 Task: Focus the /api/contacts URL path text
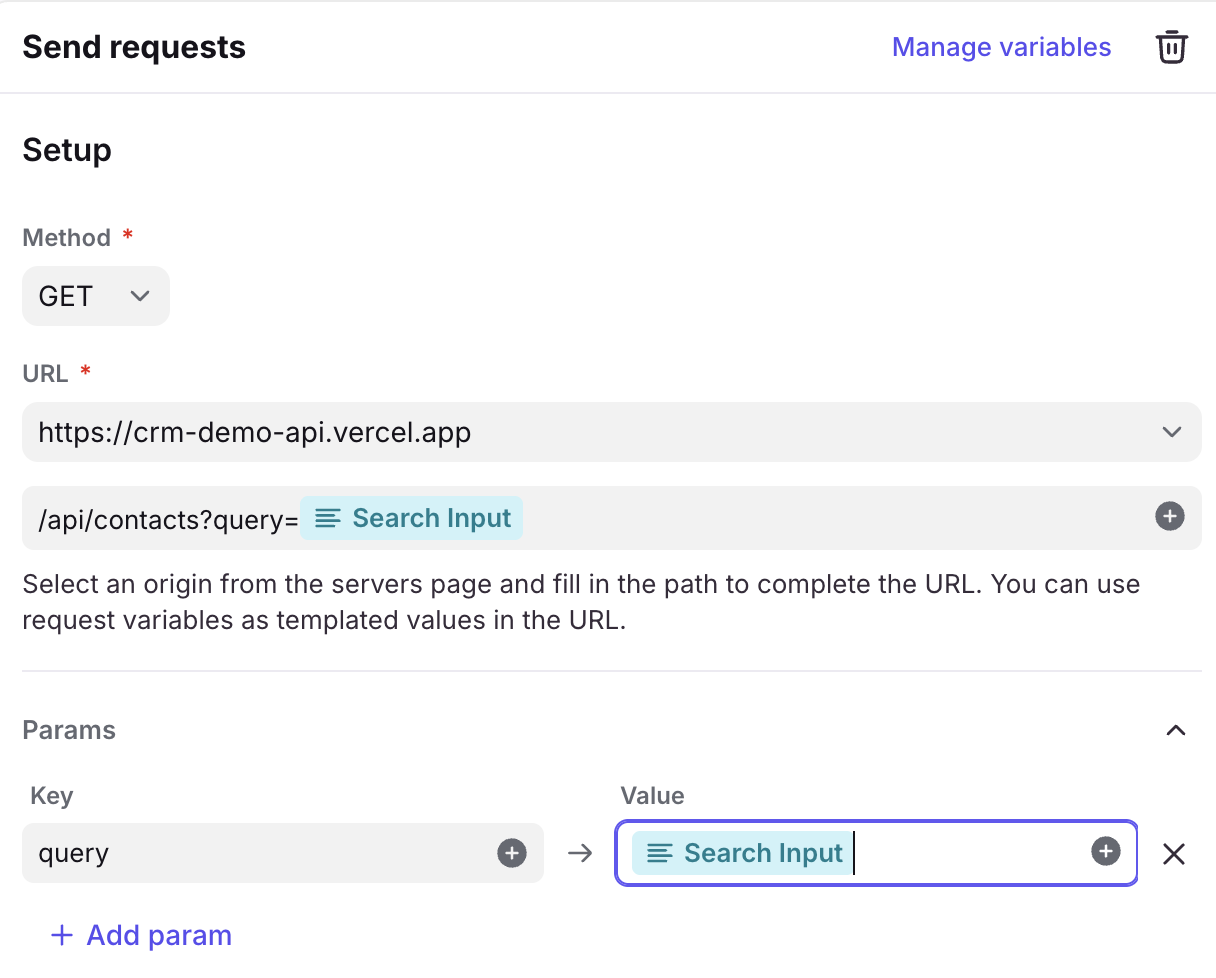click(x=160, y=518)
